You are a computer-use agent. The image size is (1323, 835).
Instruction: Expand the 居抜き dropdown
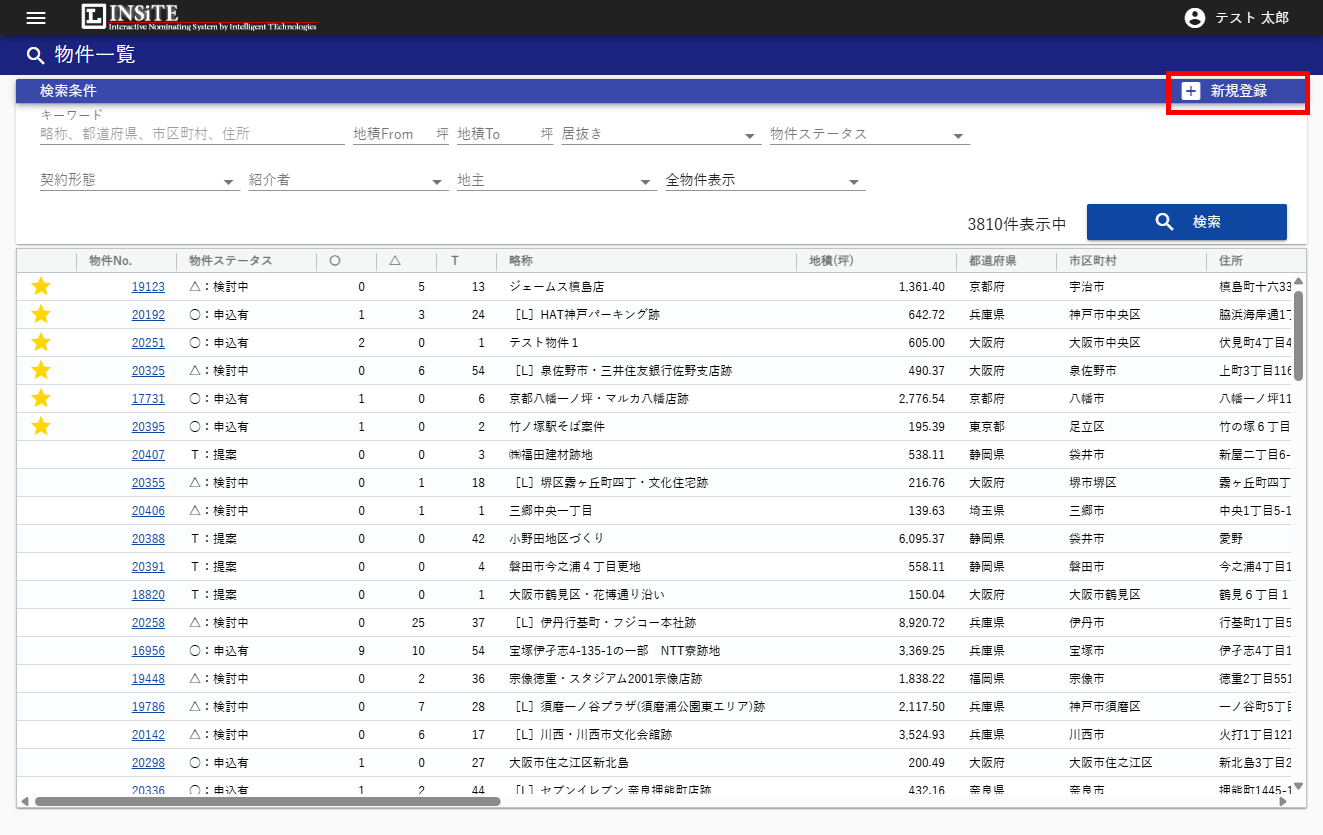coord(660,134)
